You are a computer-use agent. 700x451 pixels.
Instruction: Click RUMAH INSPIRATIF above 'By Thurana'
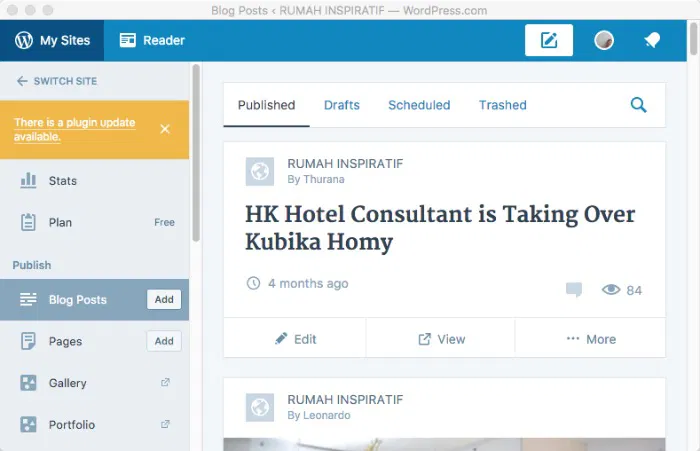[345, 163]
